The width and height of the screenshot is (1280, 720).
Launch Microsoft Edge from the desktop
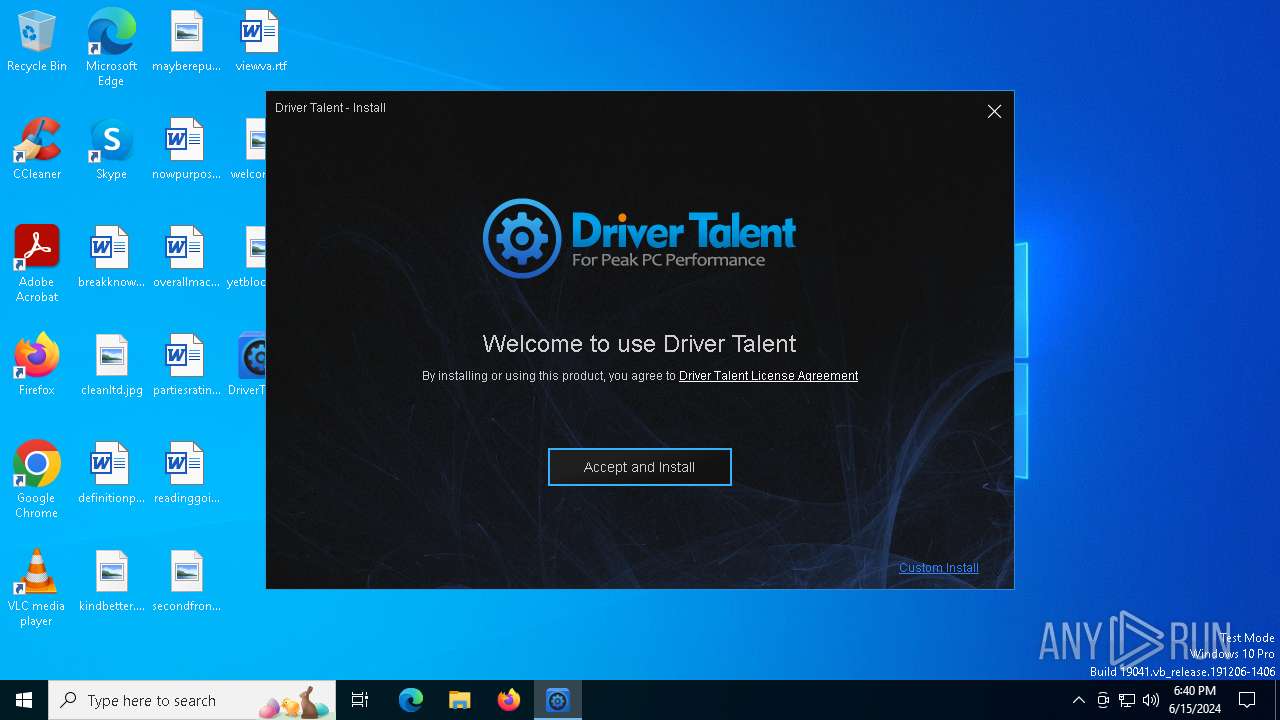[111, 48]
